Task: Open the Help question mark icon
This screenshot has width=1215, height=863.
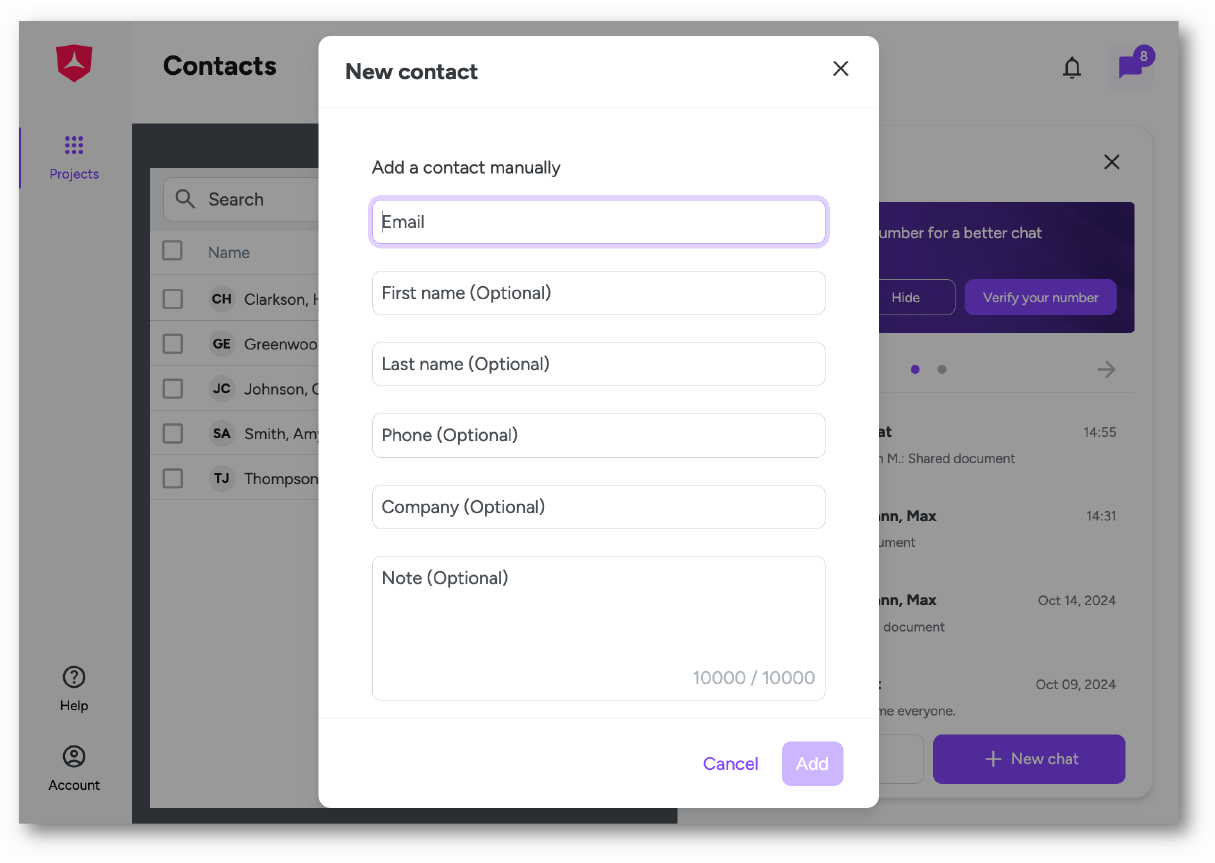Action: pos(74,677)
